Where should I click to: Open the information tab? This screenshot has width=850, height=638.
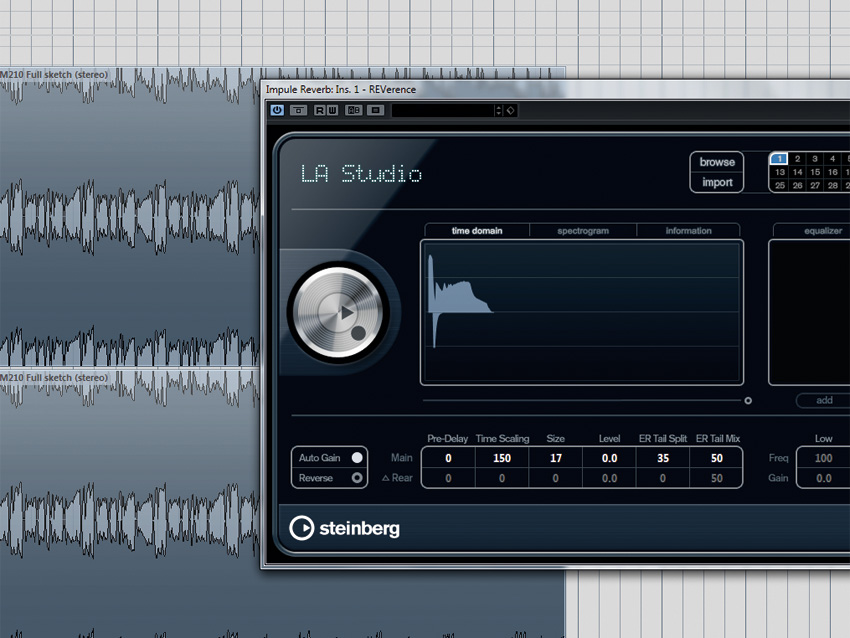tap(688, 230)
